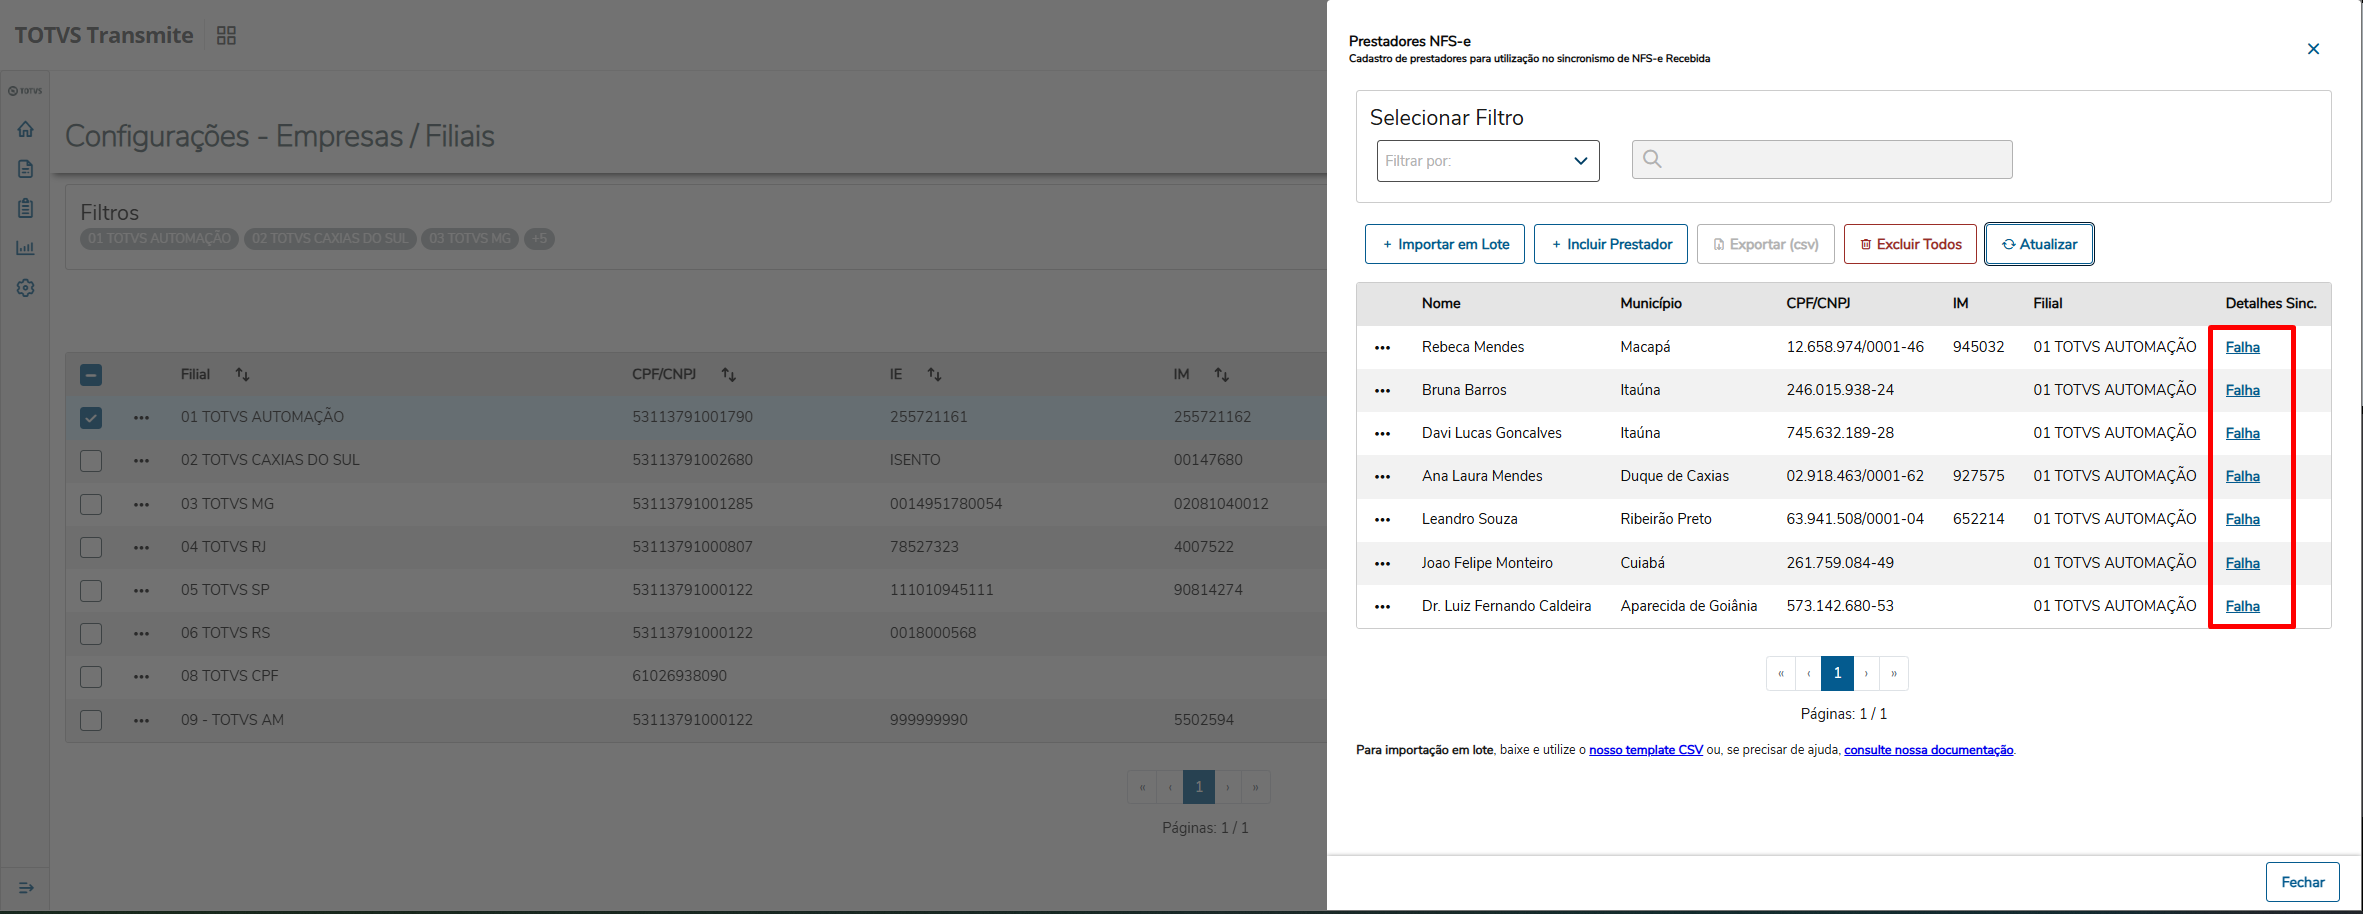This screenshot has height=914, width=2363.
Task: Toggle the select-all header checkbox
Action: (91, 375)
